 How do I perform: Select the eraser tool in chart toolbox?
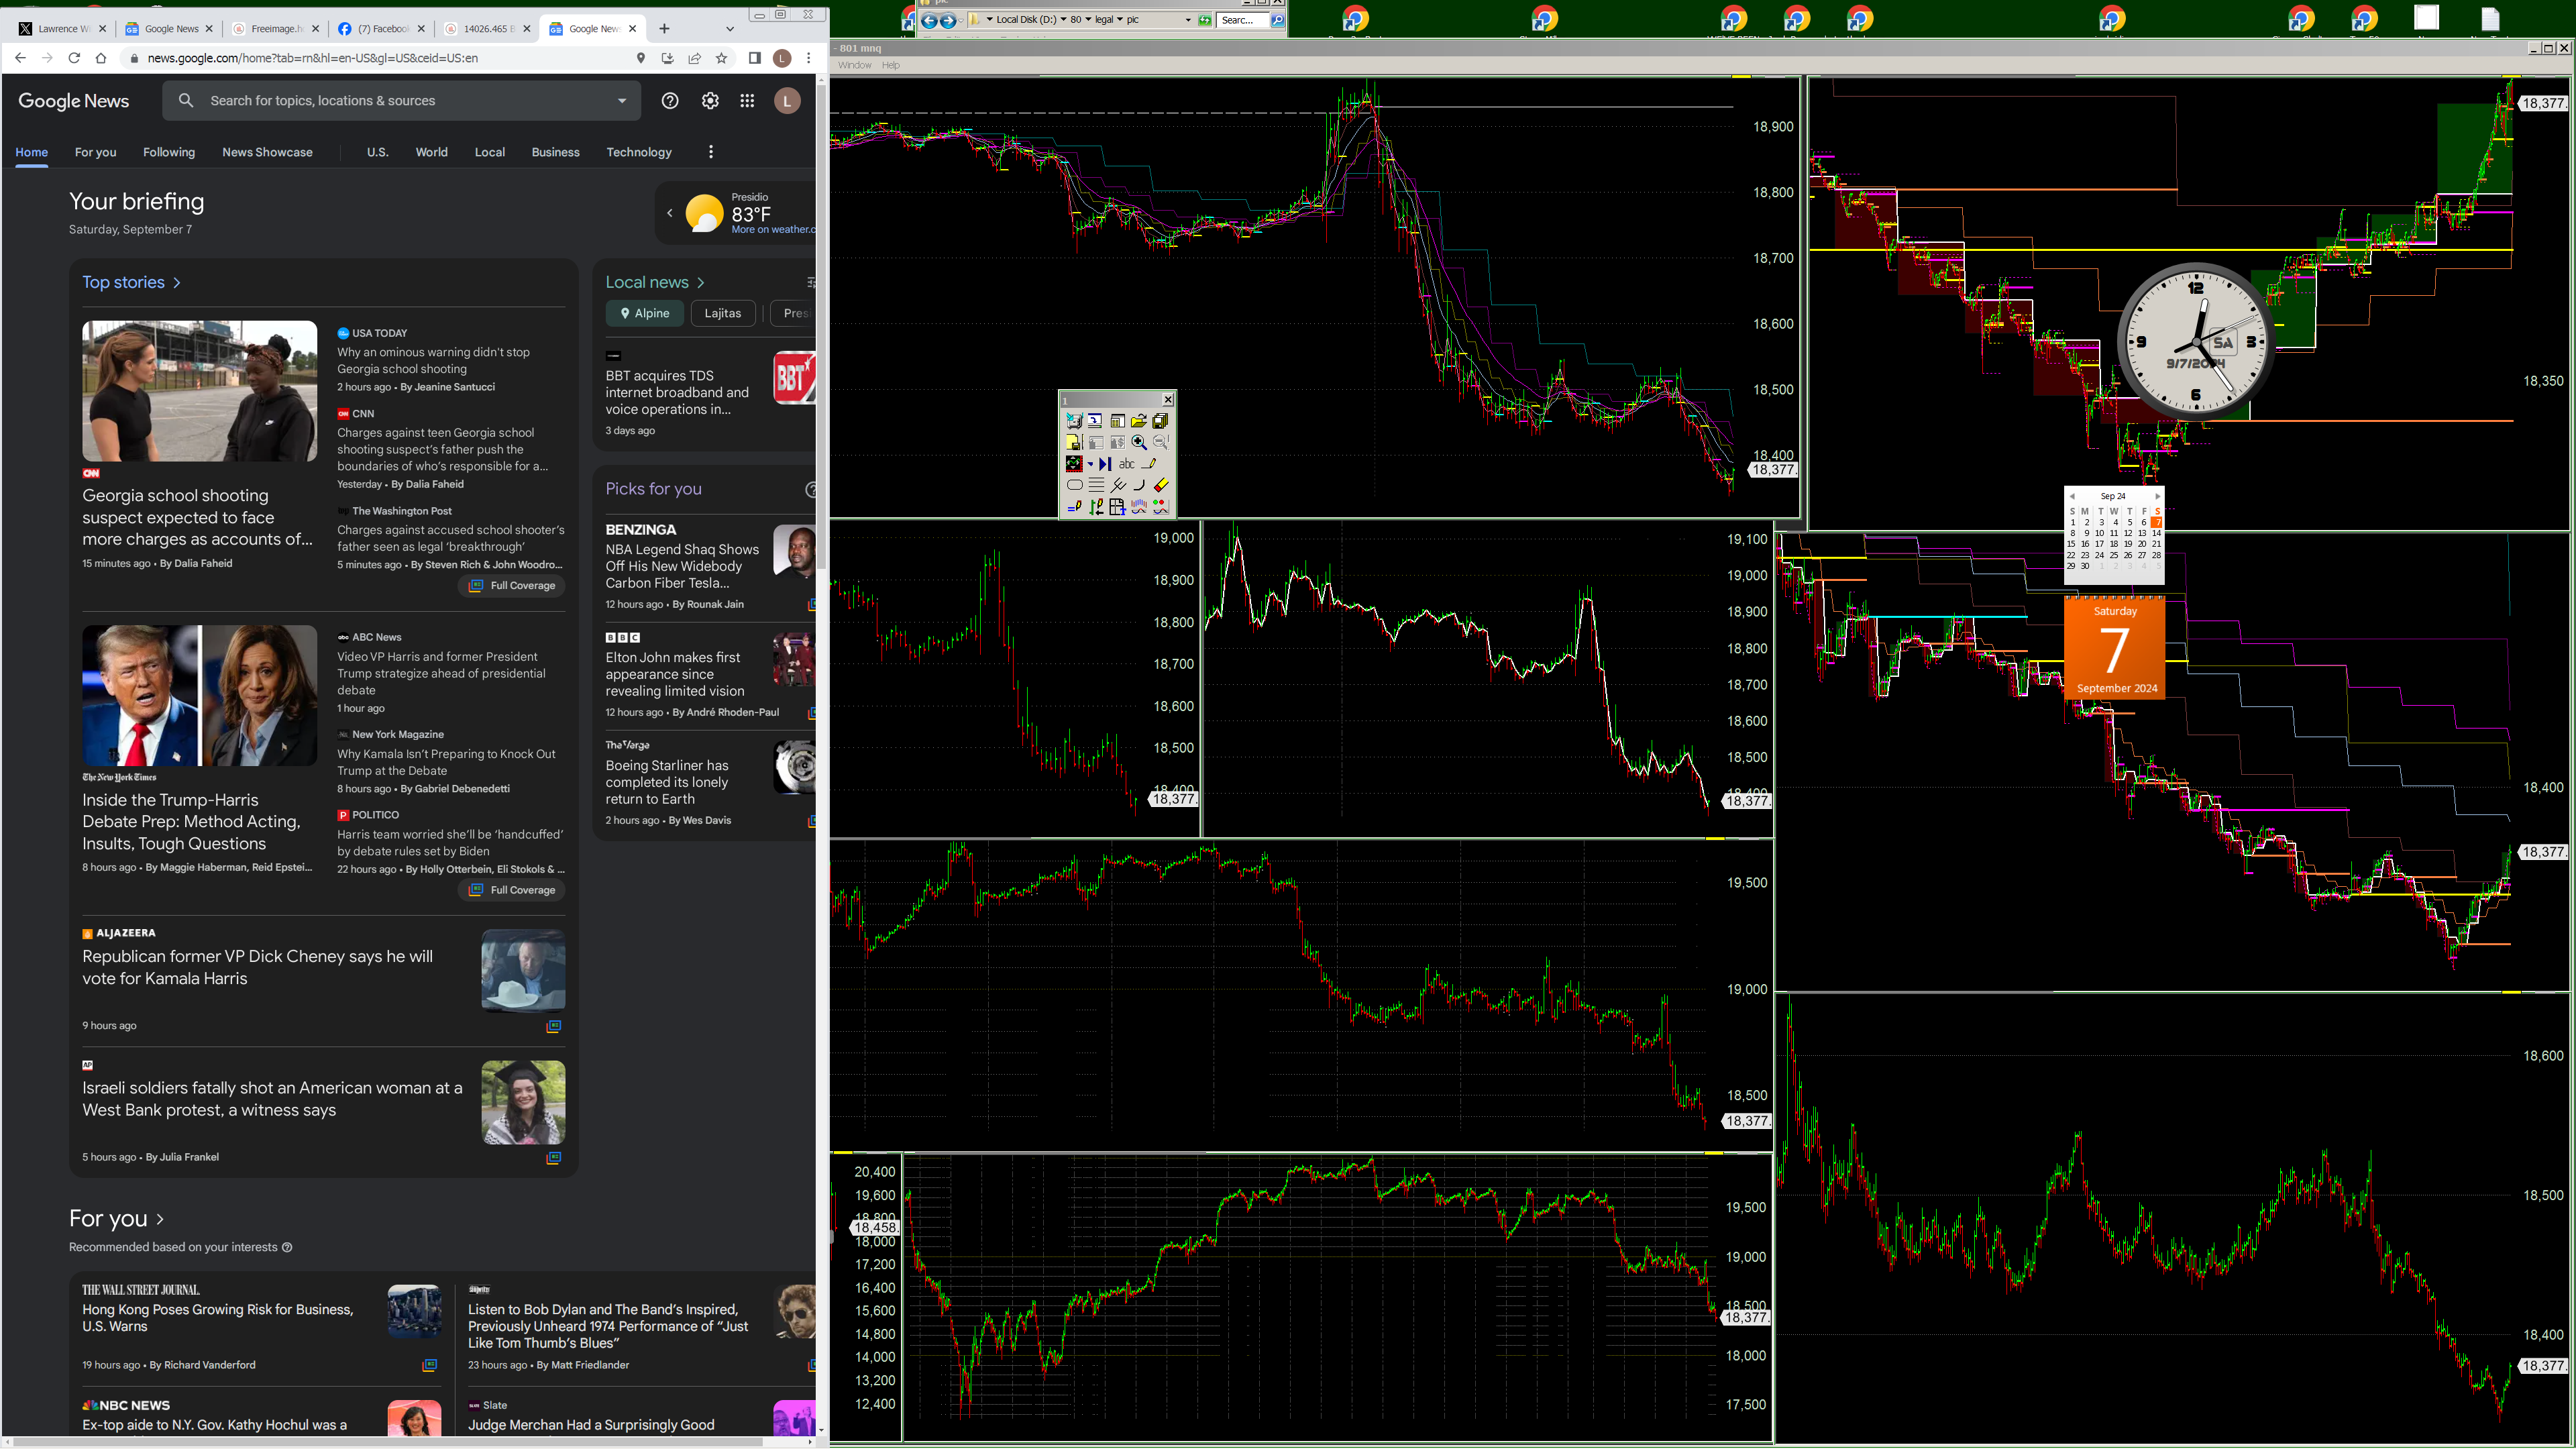click(1161, 485)
